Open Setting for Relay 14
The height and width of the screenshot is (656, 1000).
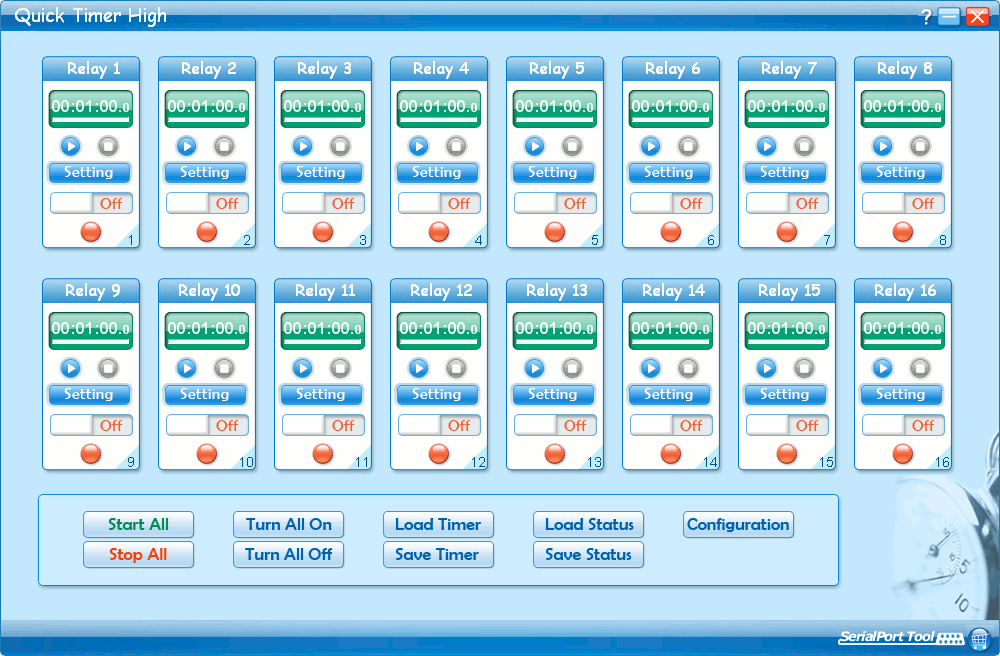pyautogui.click(x=669, y=395)
